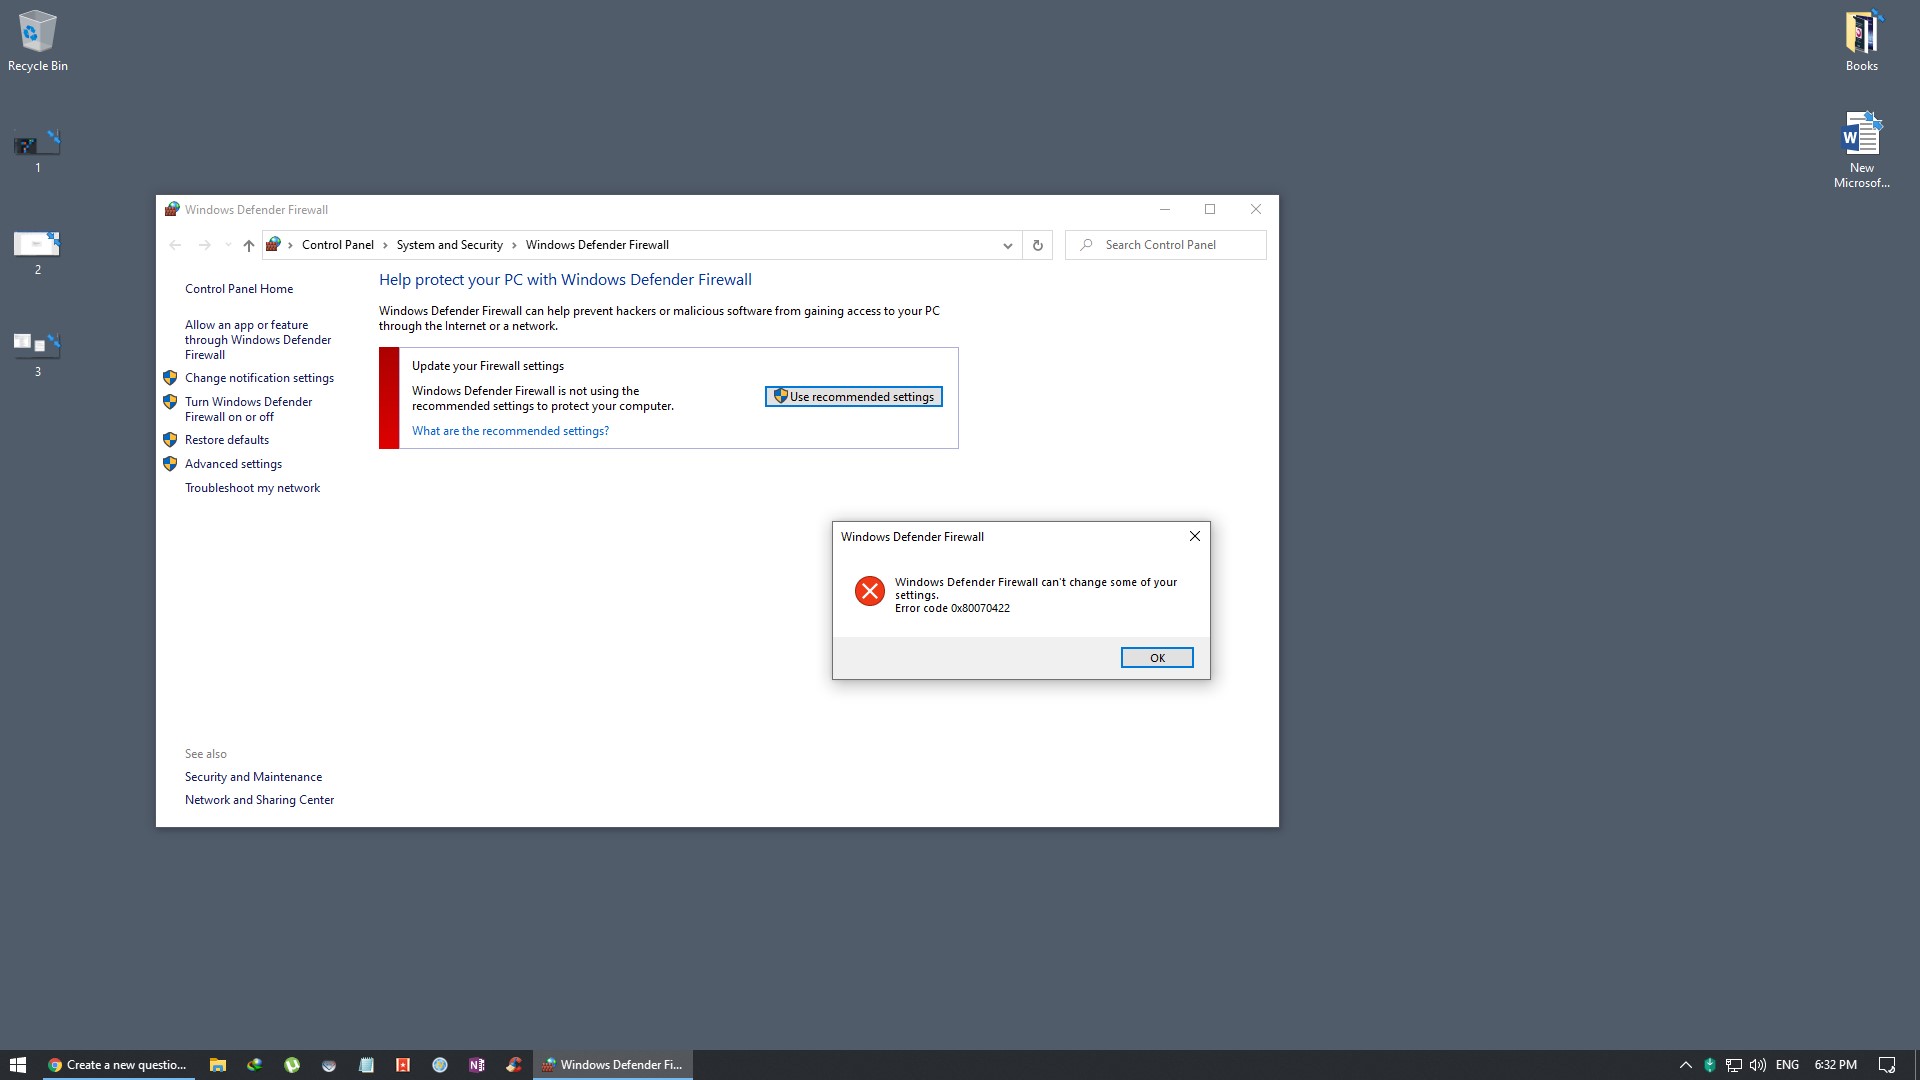Click the green shield tray icon
Screen dimensions: 1920x1080
[x=1709, y=1065]
